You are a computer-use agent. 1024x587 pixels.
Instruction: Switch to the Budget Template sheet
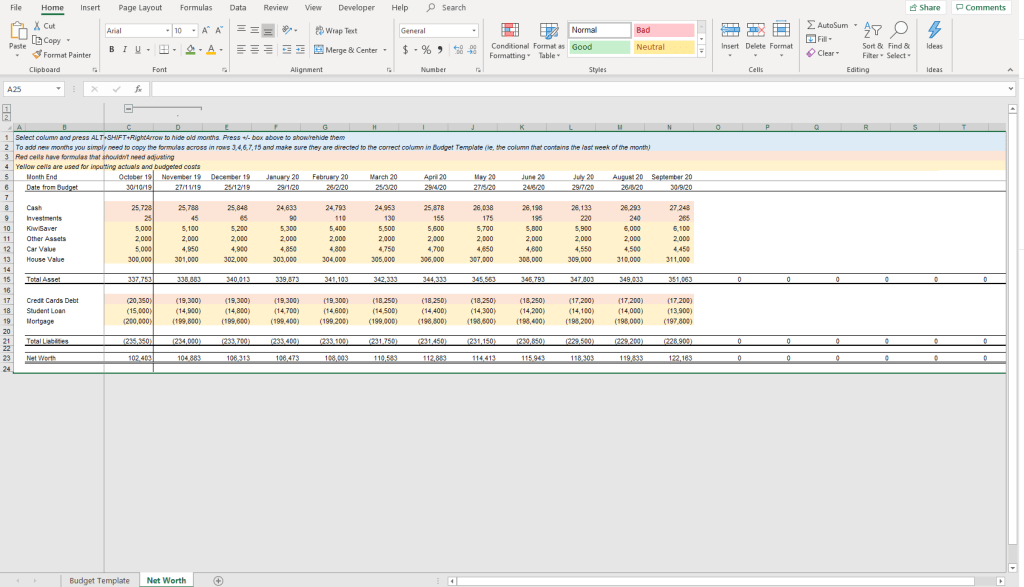tap(99, 580)
